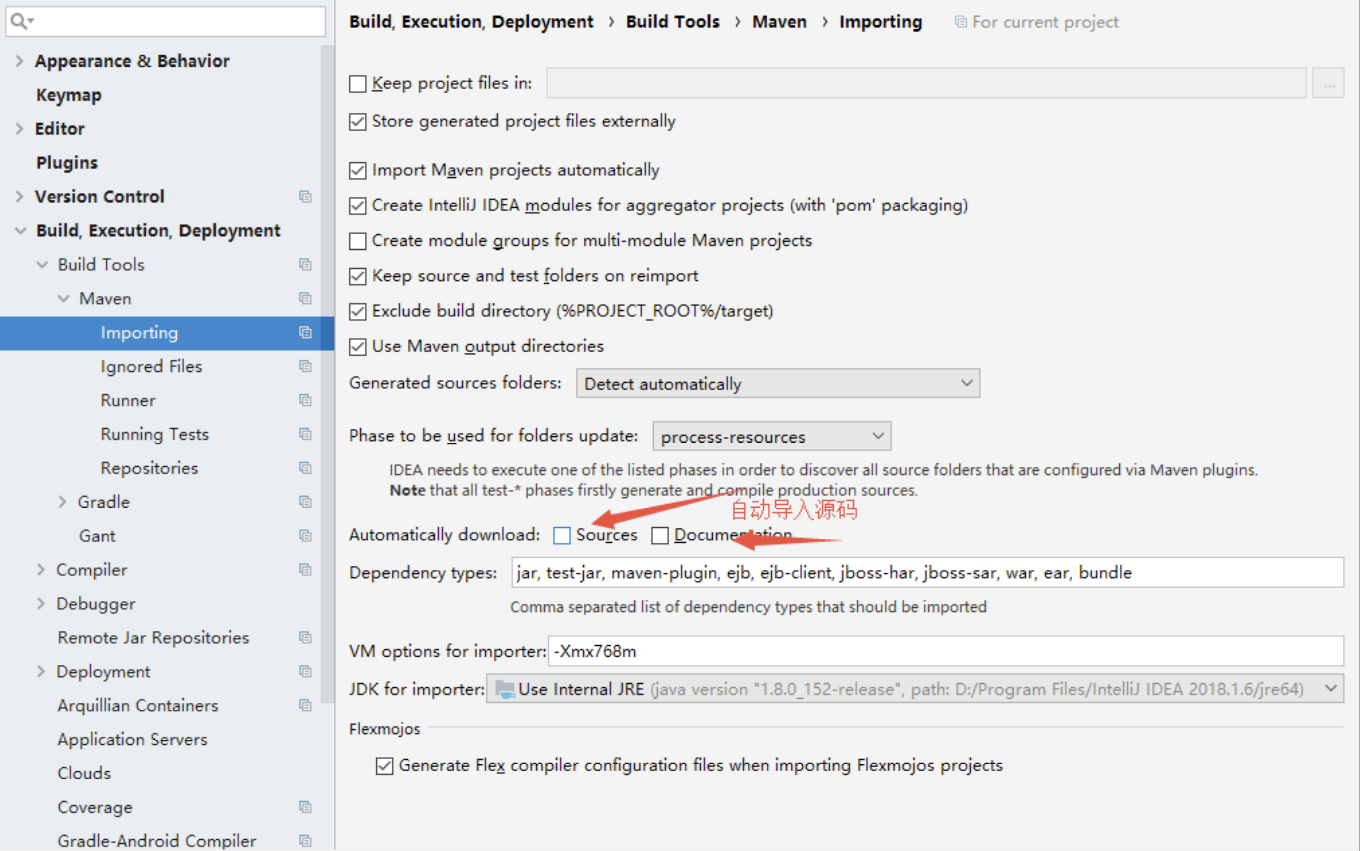Check the Documentation auto-download checkbox

(x=660, y=536)
